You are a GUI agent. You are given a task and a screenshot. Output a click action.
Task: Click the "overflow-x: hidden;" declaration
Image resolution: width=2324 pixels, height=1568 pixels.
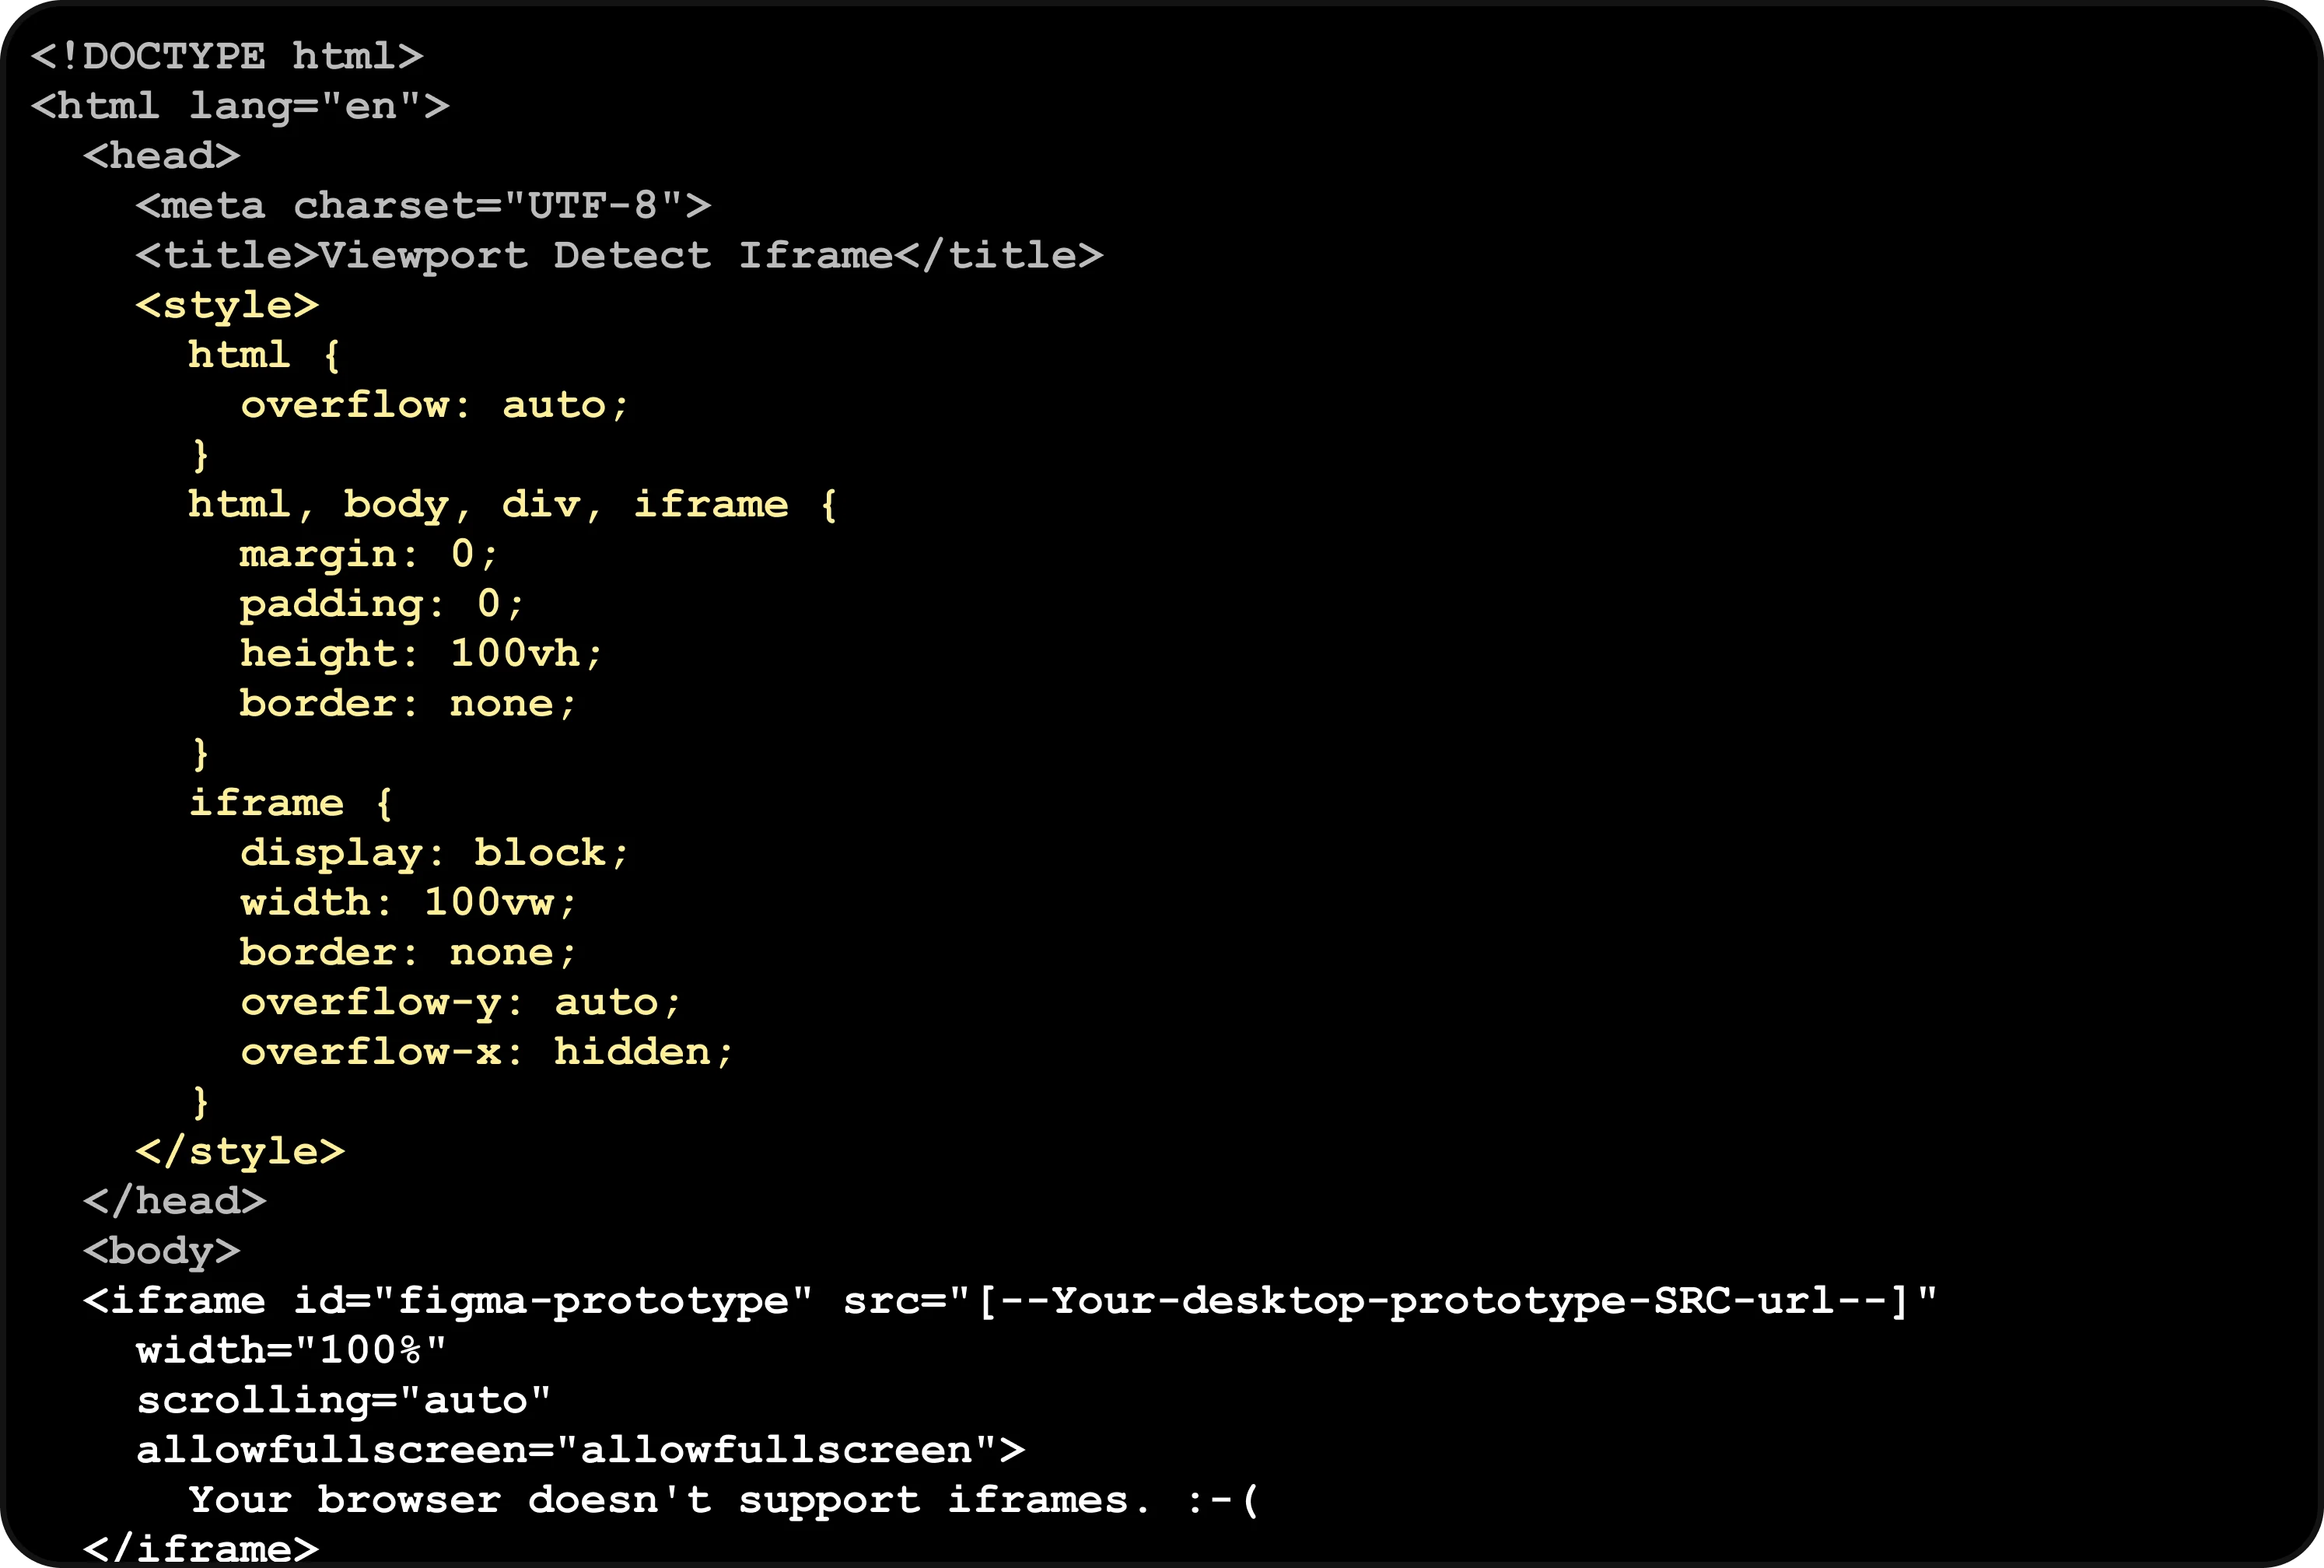click(x=486, y=1052)
